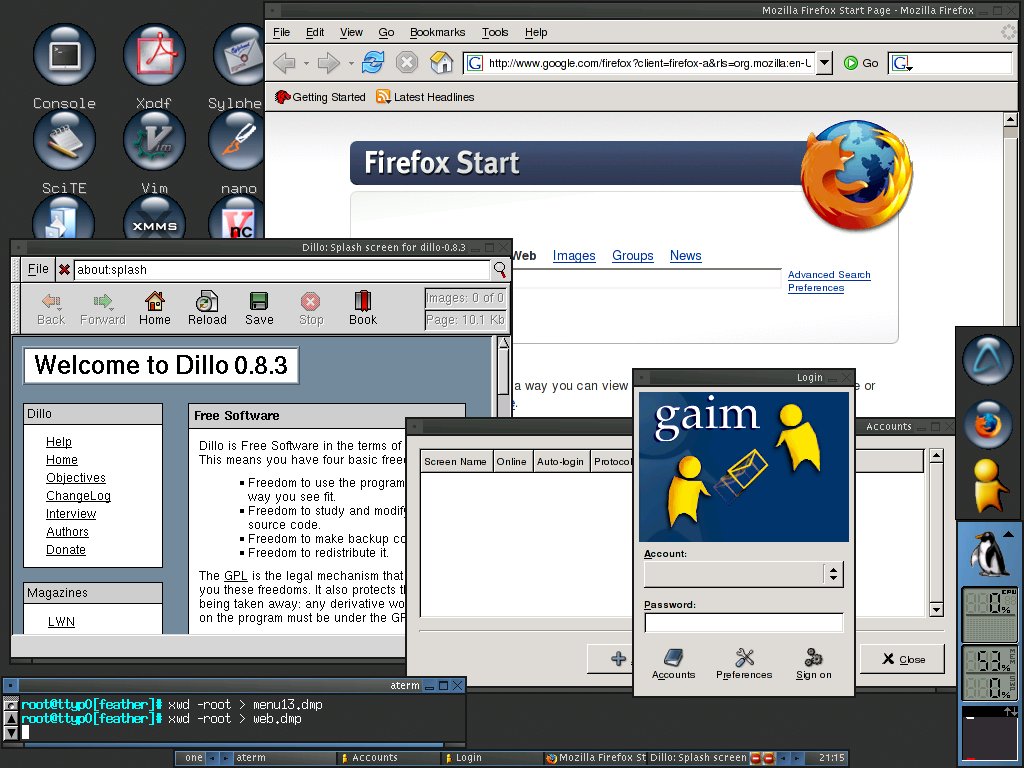Image resolution: width=1024 pixels, height=768 pixels.
Task: Launch the Console desktop icon
Action: tap(64, 55)
